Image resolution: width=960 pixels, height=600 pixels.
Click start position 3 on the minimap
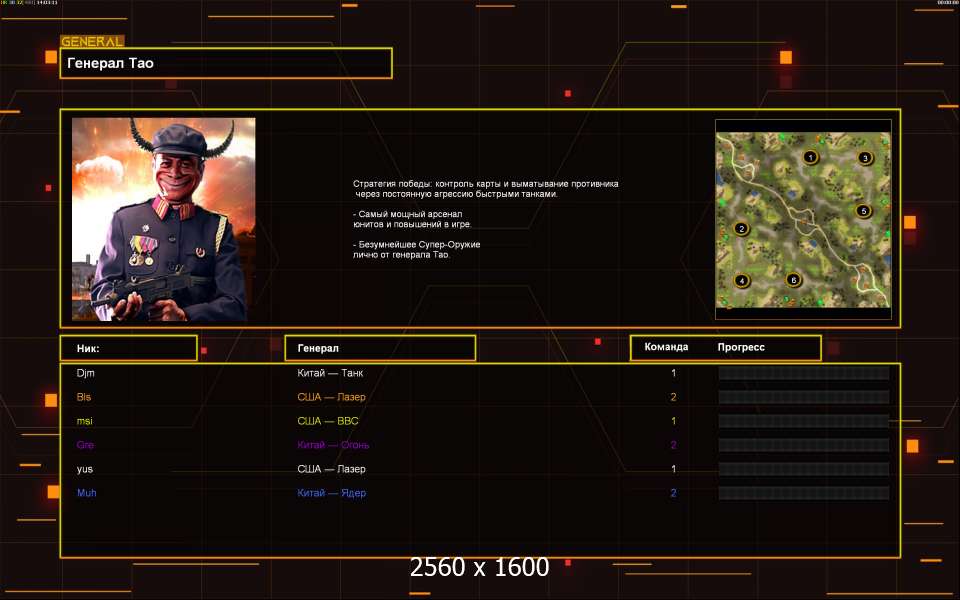pyautogui.click(x=866, y=158)
